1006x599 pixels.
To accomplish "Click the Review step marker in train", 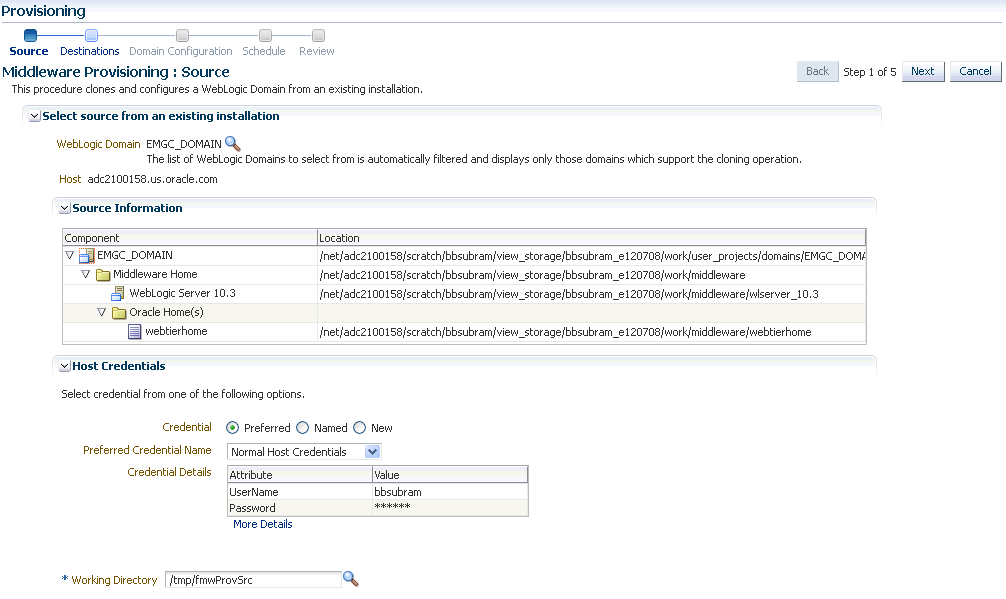I will pos(318,35).
